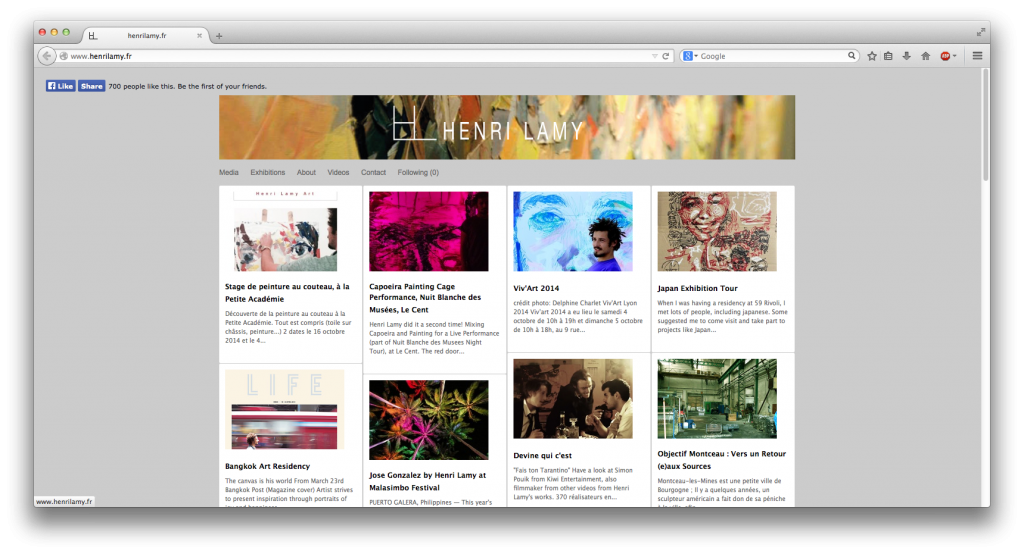The height and width of the screenshot is (554, 1024).
Task: Reload the page with the refresh icon
Action: click(x=666, y=56)
